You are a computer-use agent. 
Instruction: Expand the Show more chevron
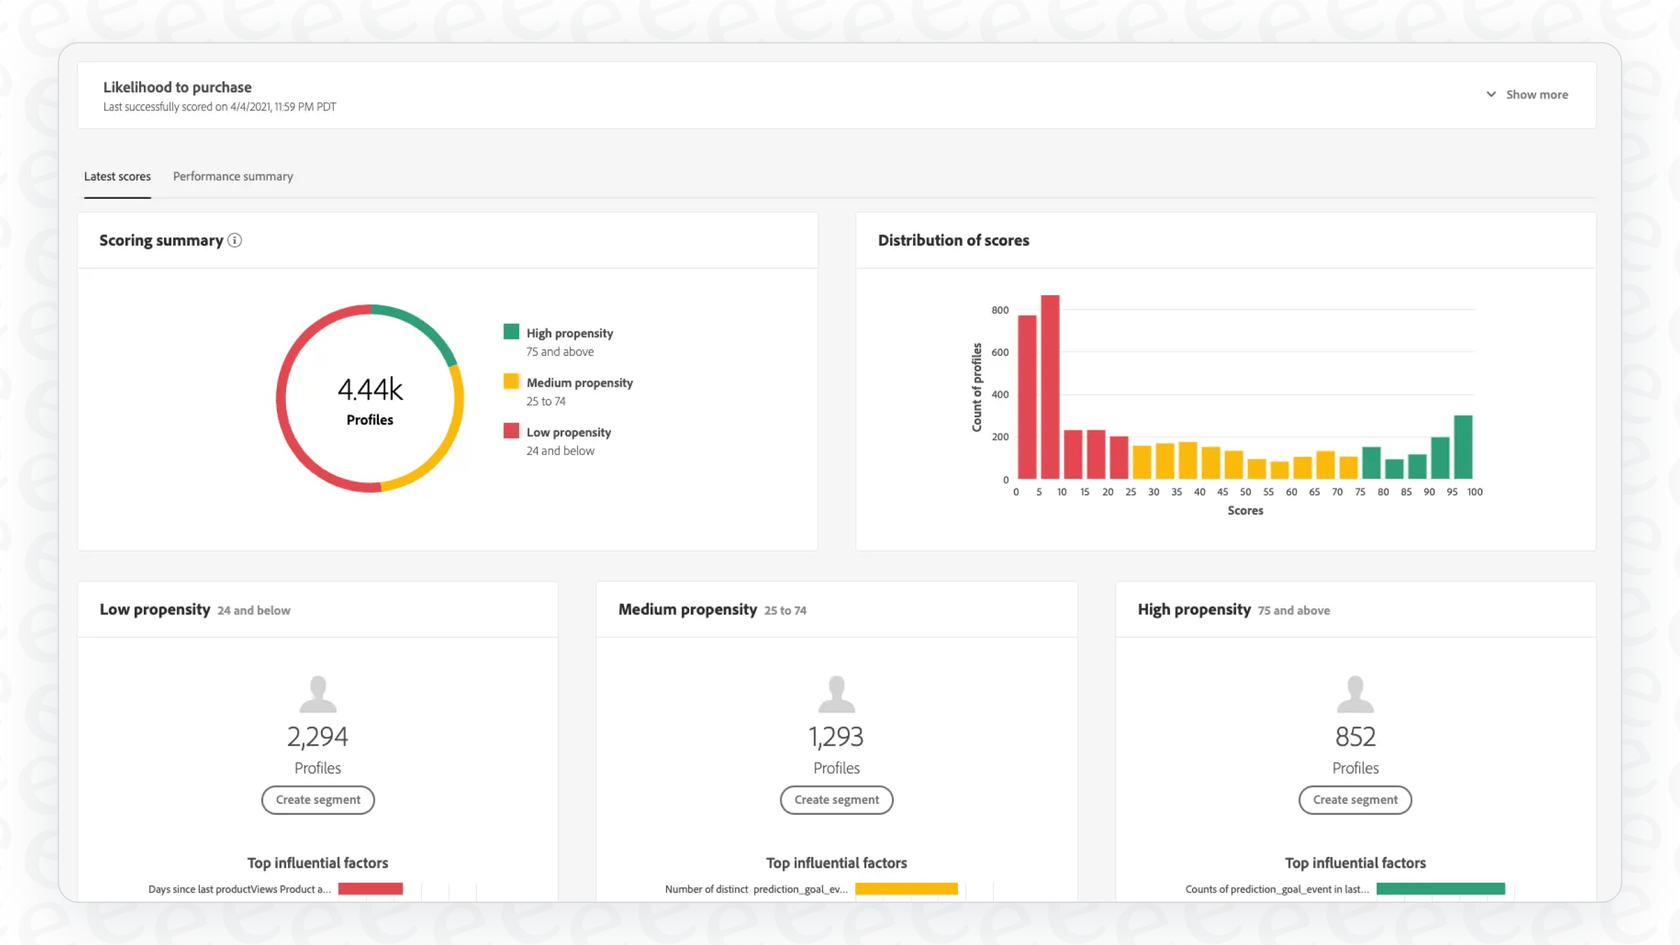tap(1490, 94)
